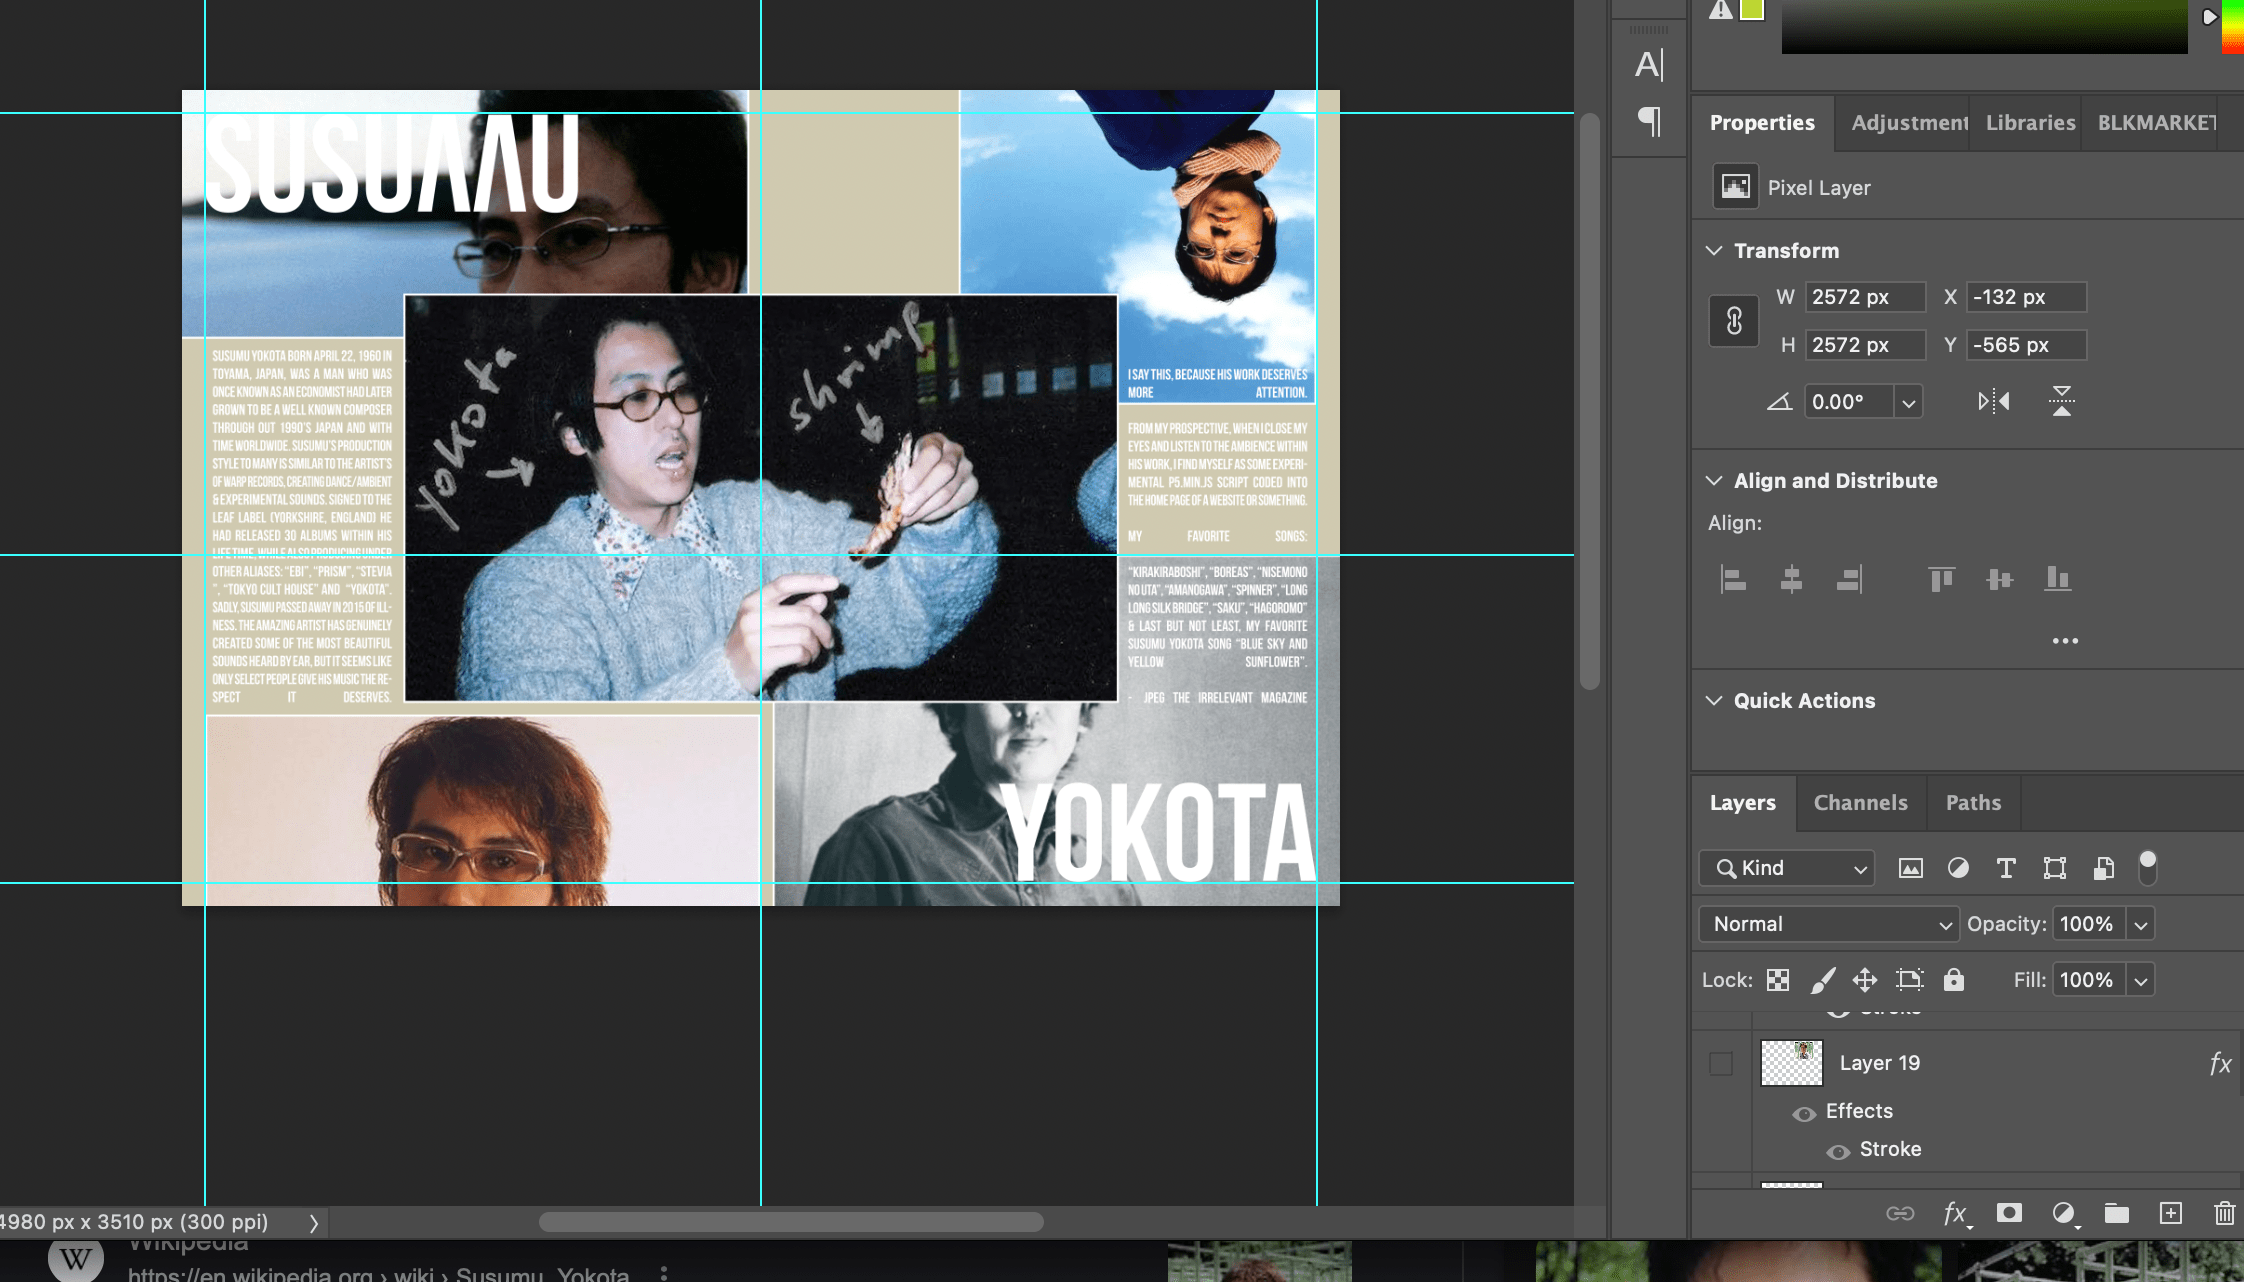Screen dimensions: 2244x1282
Task: Click the Y position field
Action: (2026, 345)
